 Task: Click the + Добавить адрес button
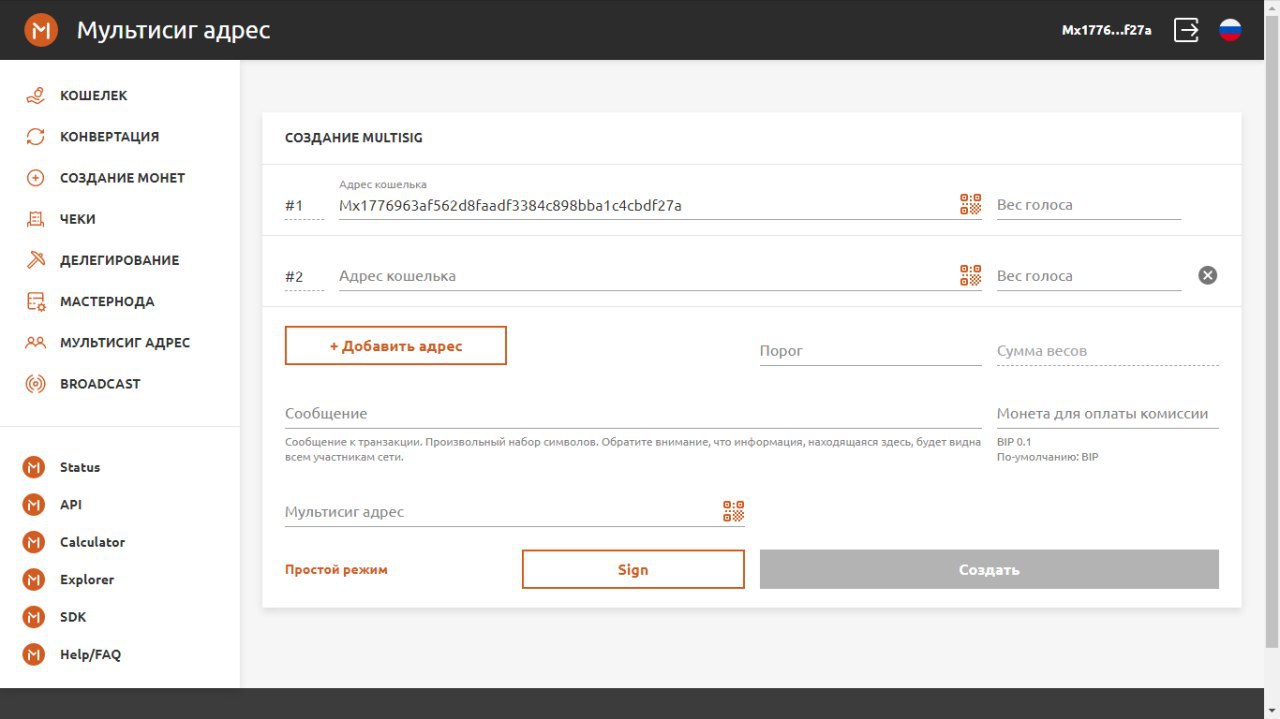point(396,346)
